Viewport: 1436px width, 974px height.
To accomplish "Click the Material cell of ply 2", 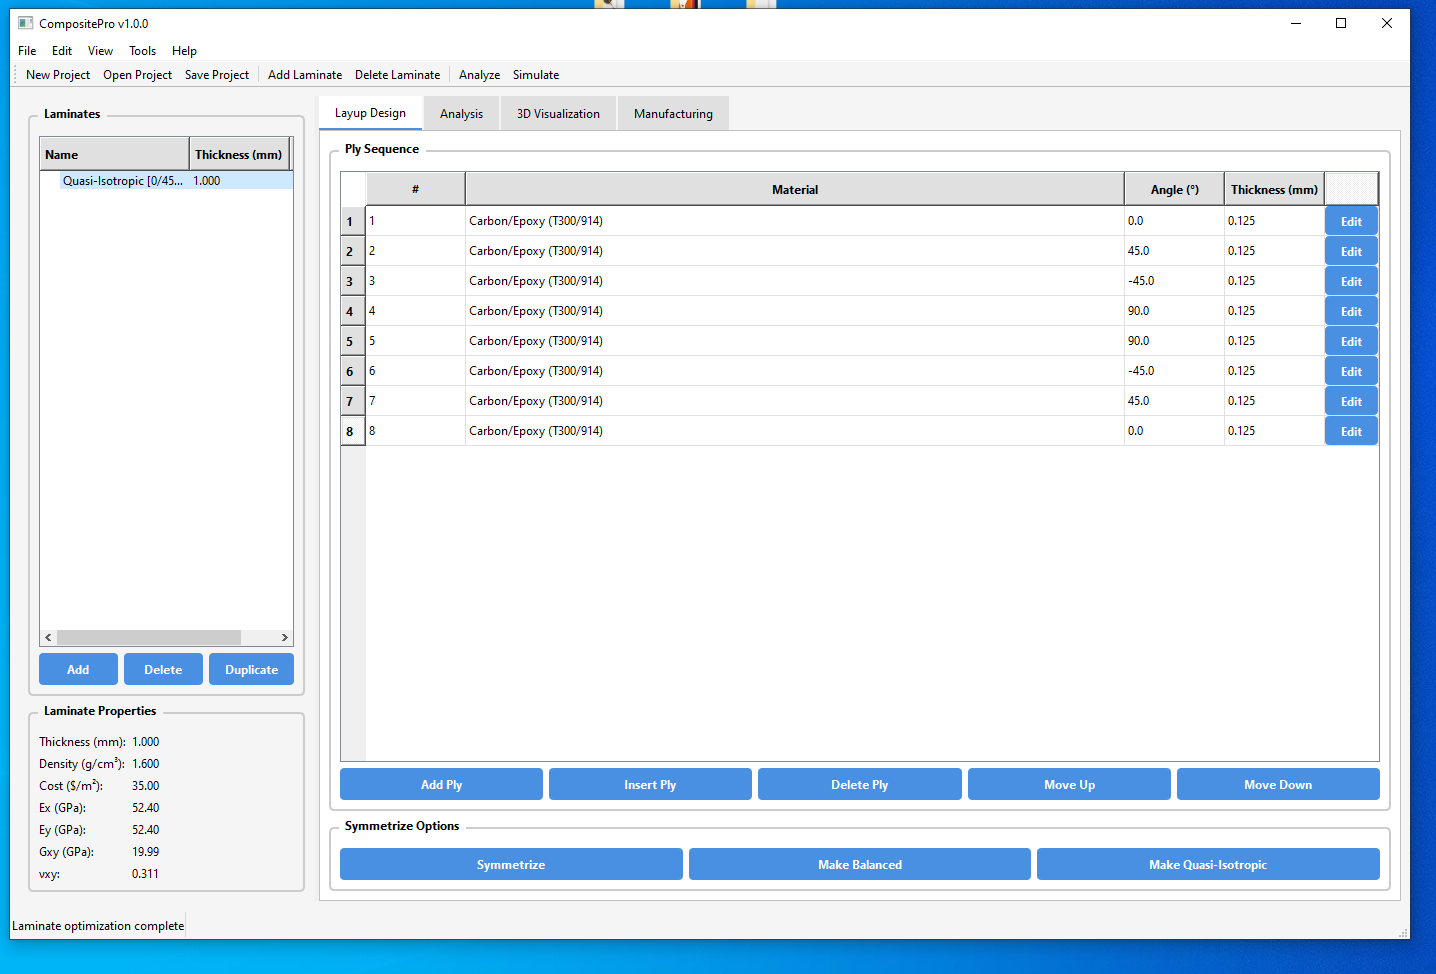I will pos(795,251).
